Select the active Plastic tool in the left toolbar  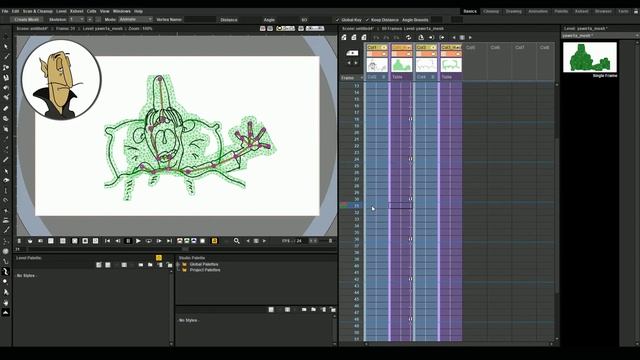pyautogui.click(x=6, y=271)
